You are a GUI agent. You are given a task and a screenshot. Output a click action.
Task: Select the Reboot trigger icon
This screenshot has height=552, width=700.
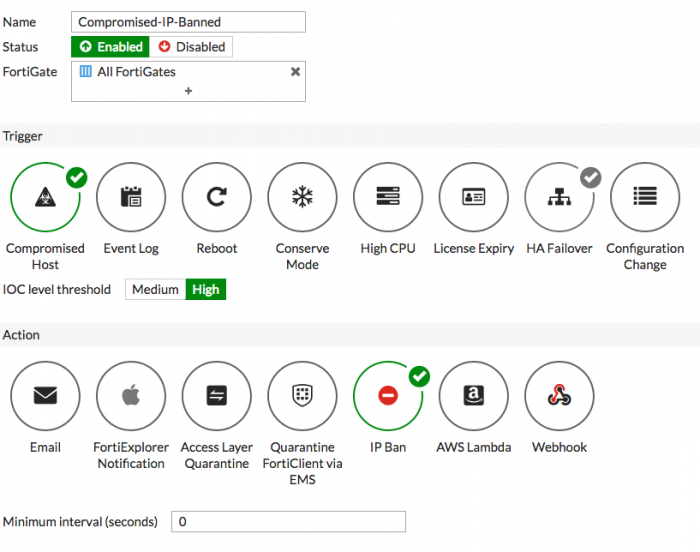point(216,197)
